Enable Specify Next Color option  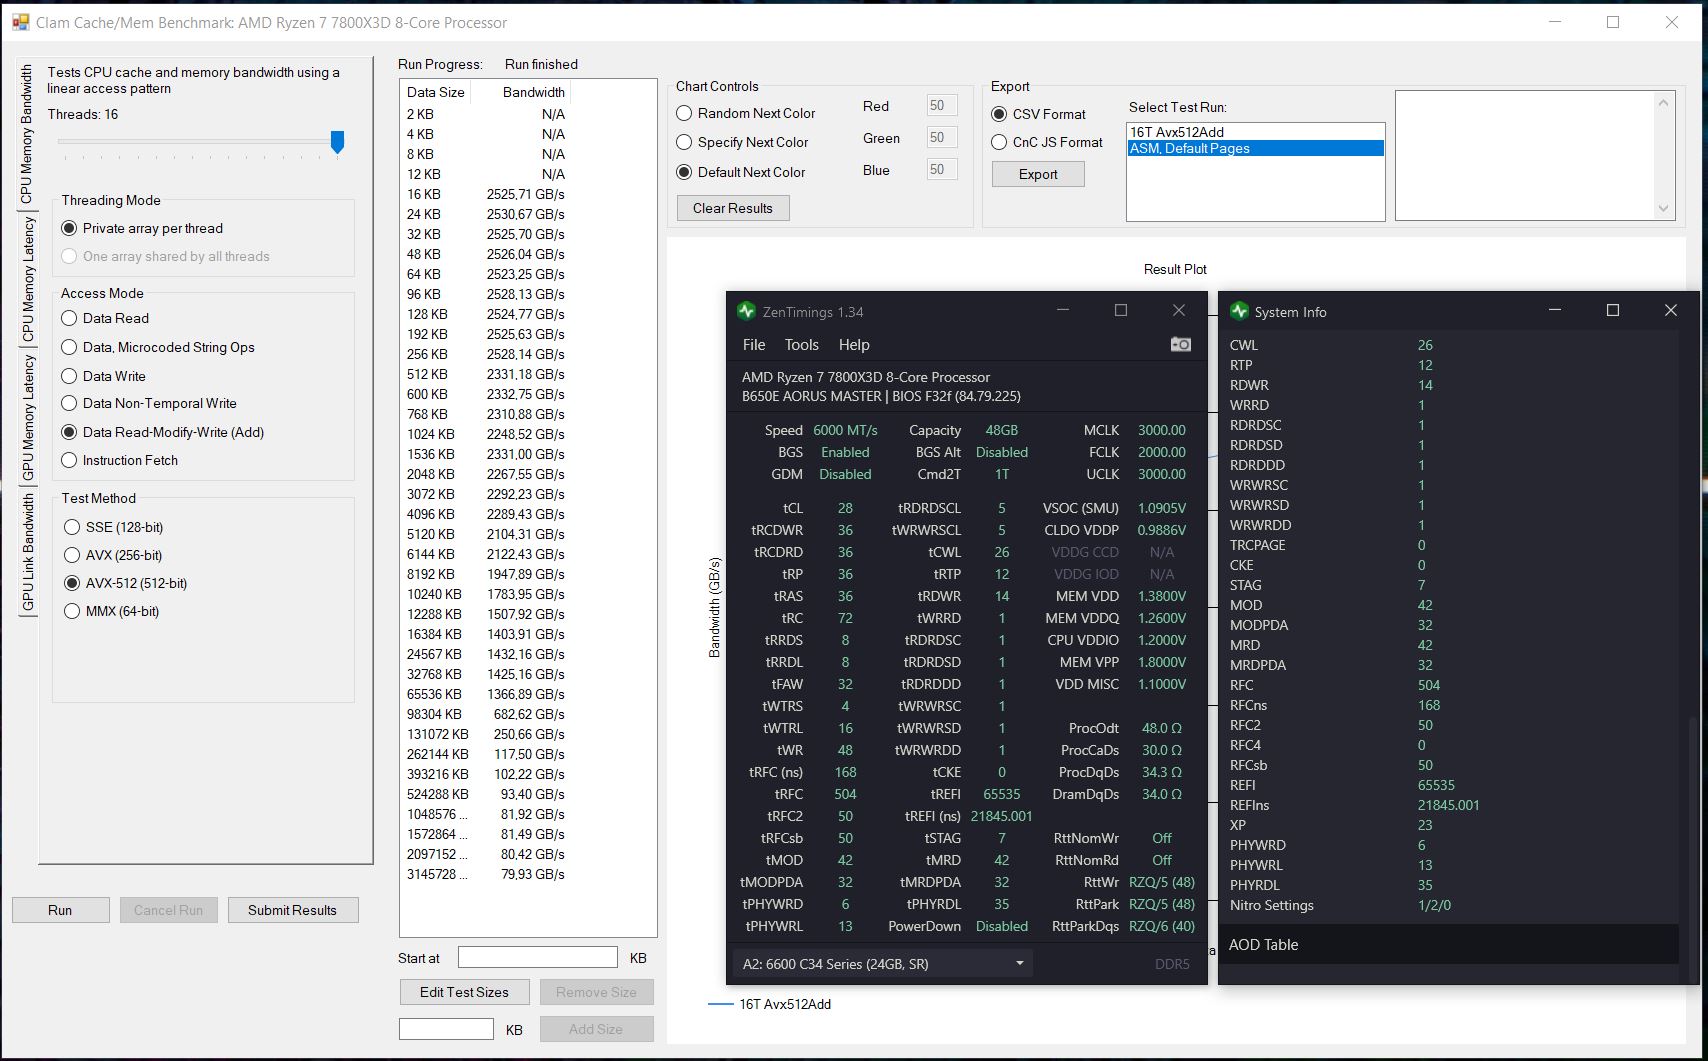pos(742,142)
